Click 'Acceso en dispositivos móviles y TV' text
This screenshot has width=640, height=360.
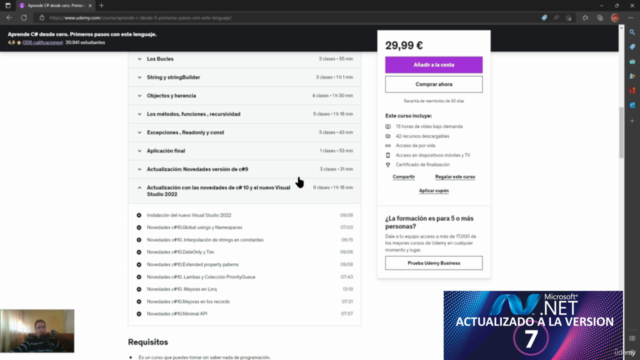pos(433,156)
